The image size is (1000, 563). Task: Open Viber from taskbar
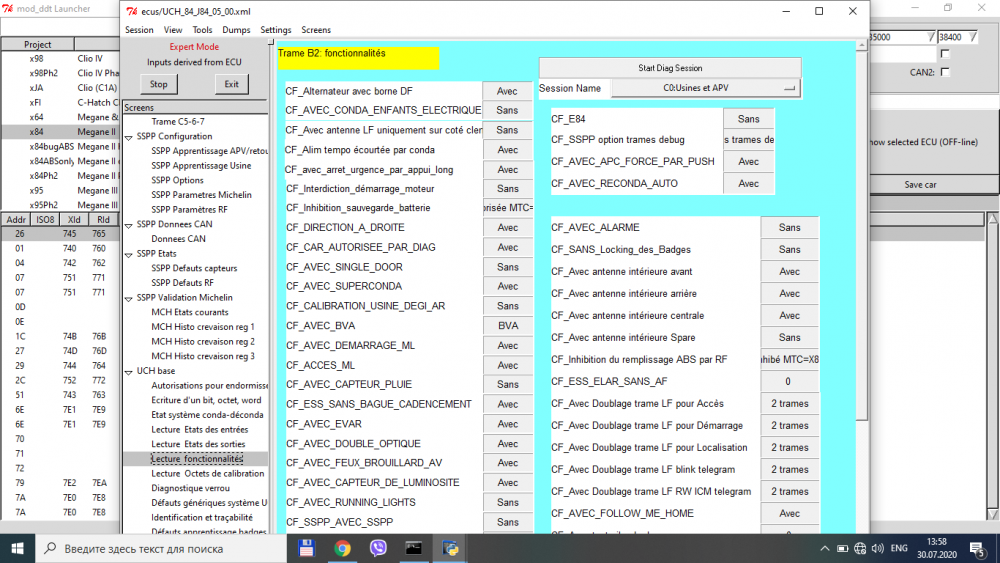378,548
